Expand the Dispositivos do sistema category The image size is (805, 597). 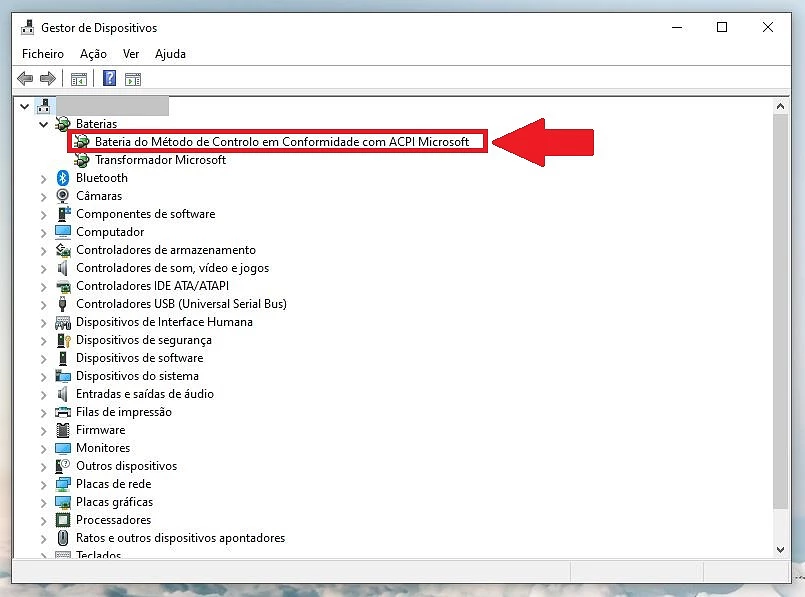(x=44, y=376)
